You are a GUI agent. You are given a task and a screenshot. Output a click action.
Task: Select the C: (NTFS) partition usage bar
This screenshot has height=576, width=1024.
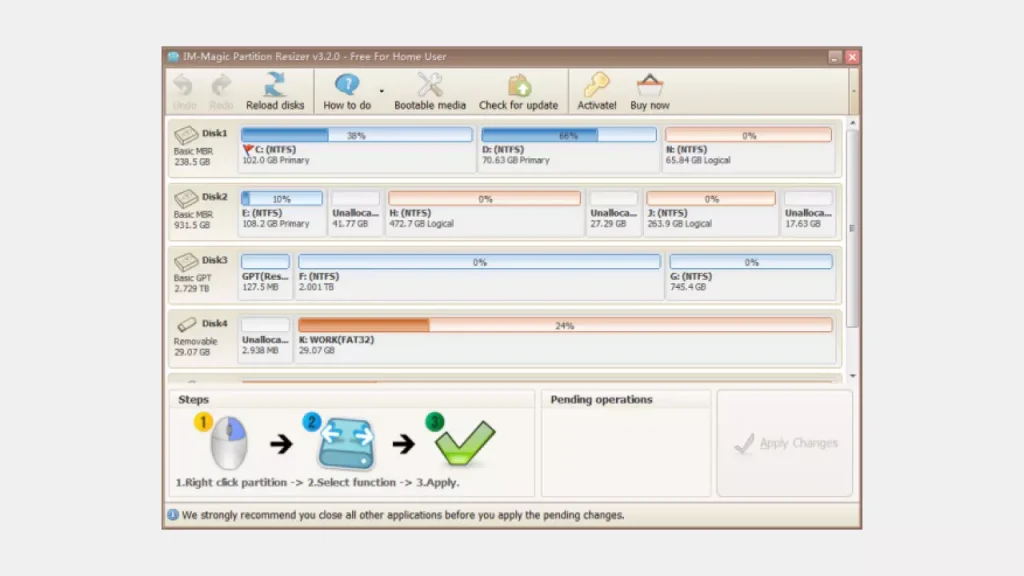[357, 135]
